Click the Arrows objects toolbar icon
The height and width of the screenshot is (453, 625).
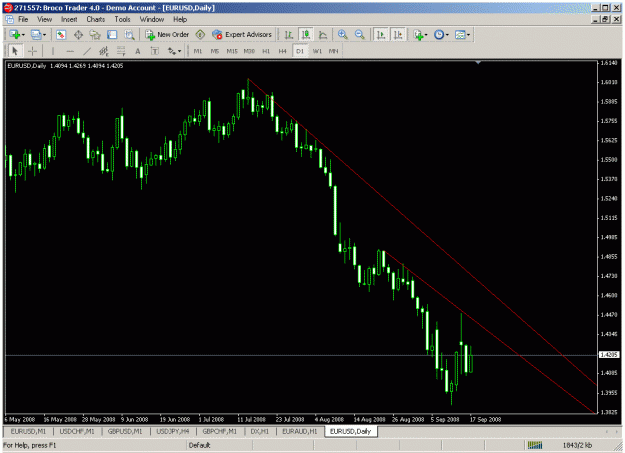171,51
